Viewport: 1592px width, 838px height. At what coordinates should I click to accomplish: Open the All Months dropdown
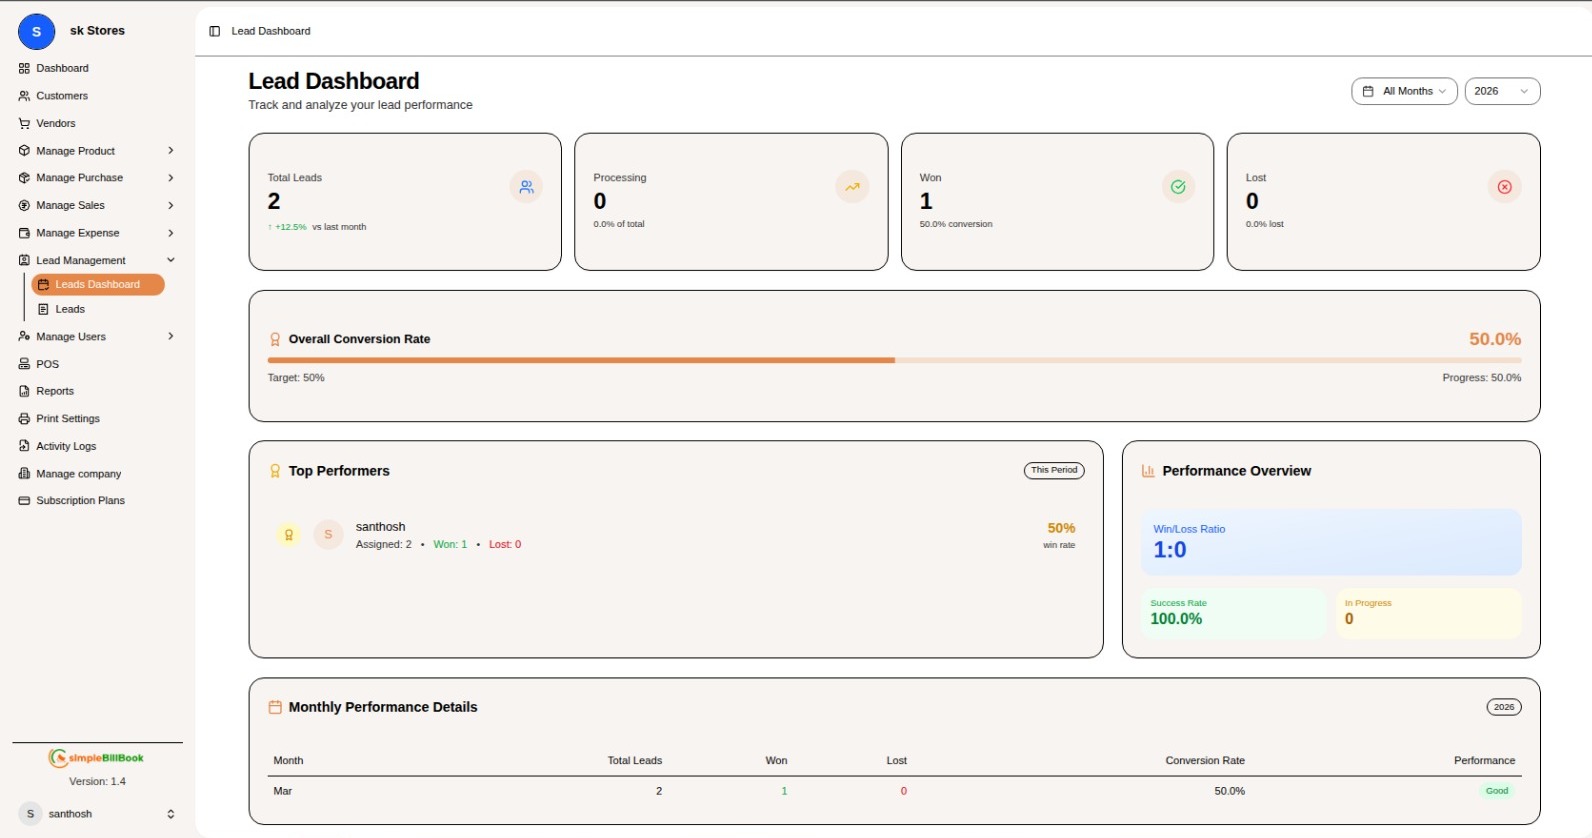pyautogui.click(x=1404, y=91)
